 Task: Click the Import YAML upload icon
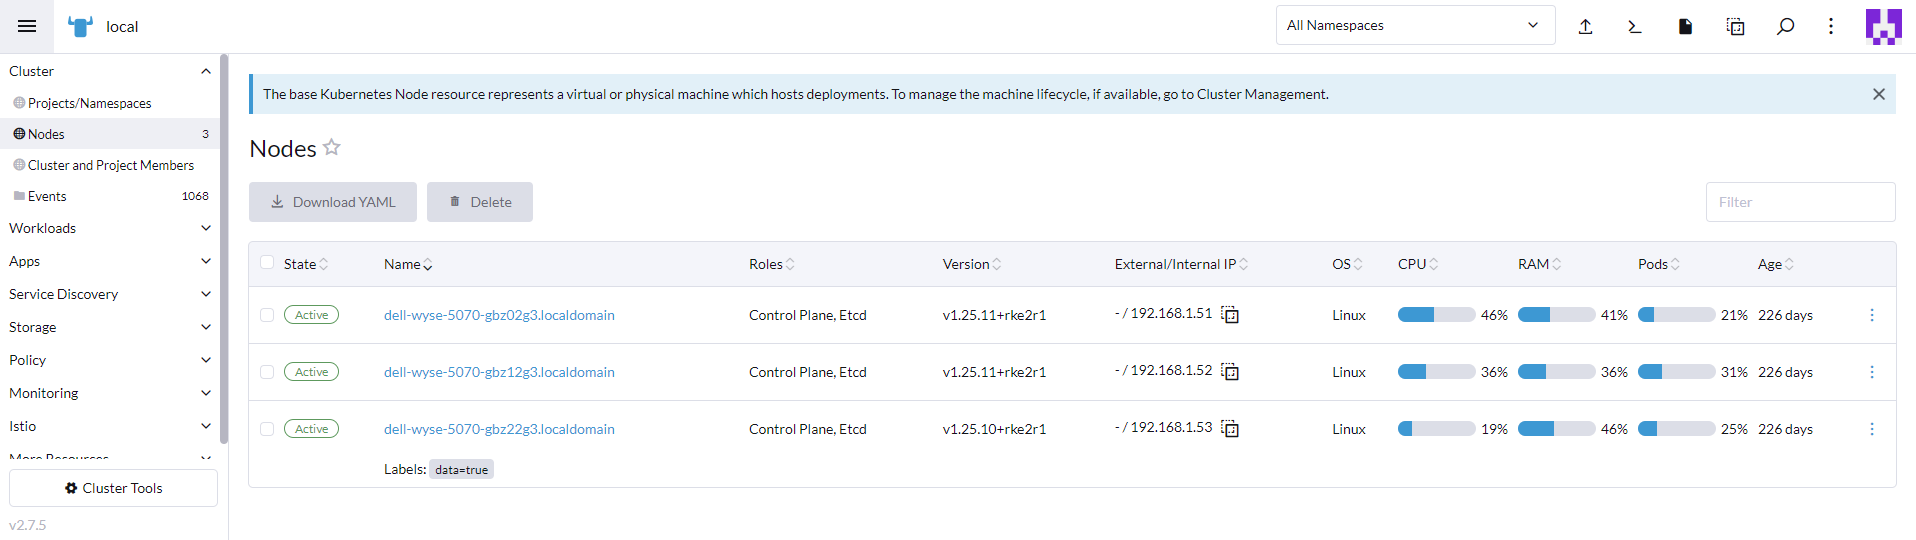point(1585,27)
